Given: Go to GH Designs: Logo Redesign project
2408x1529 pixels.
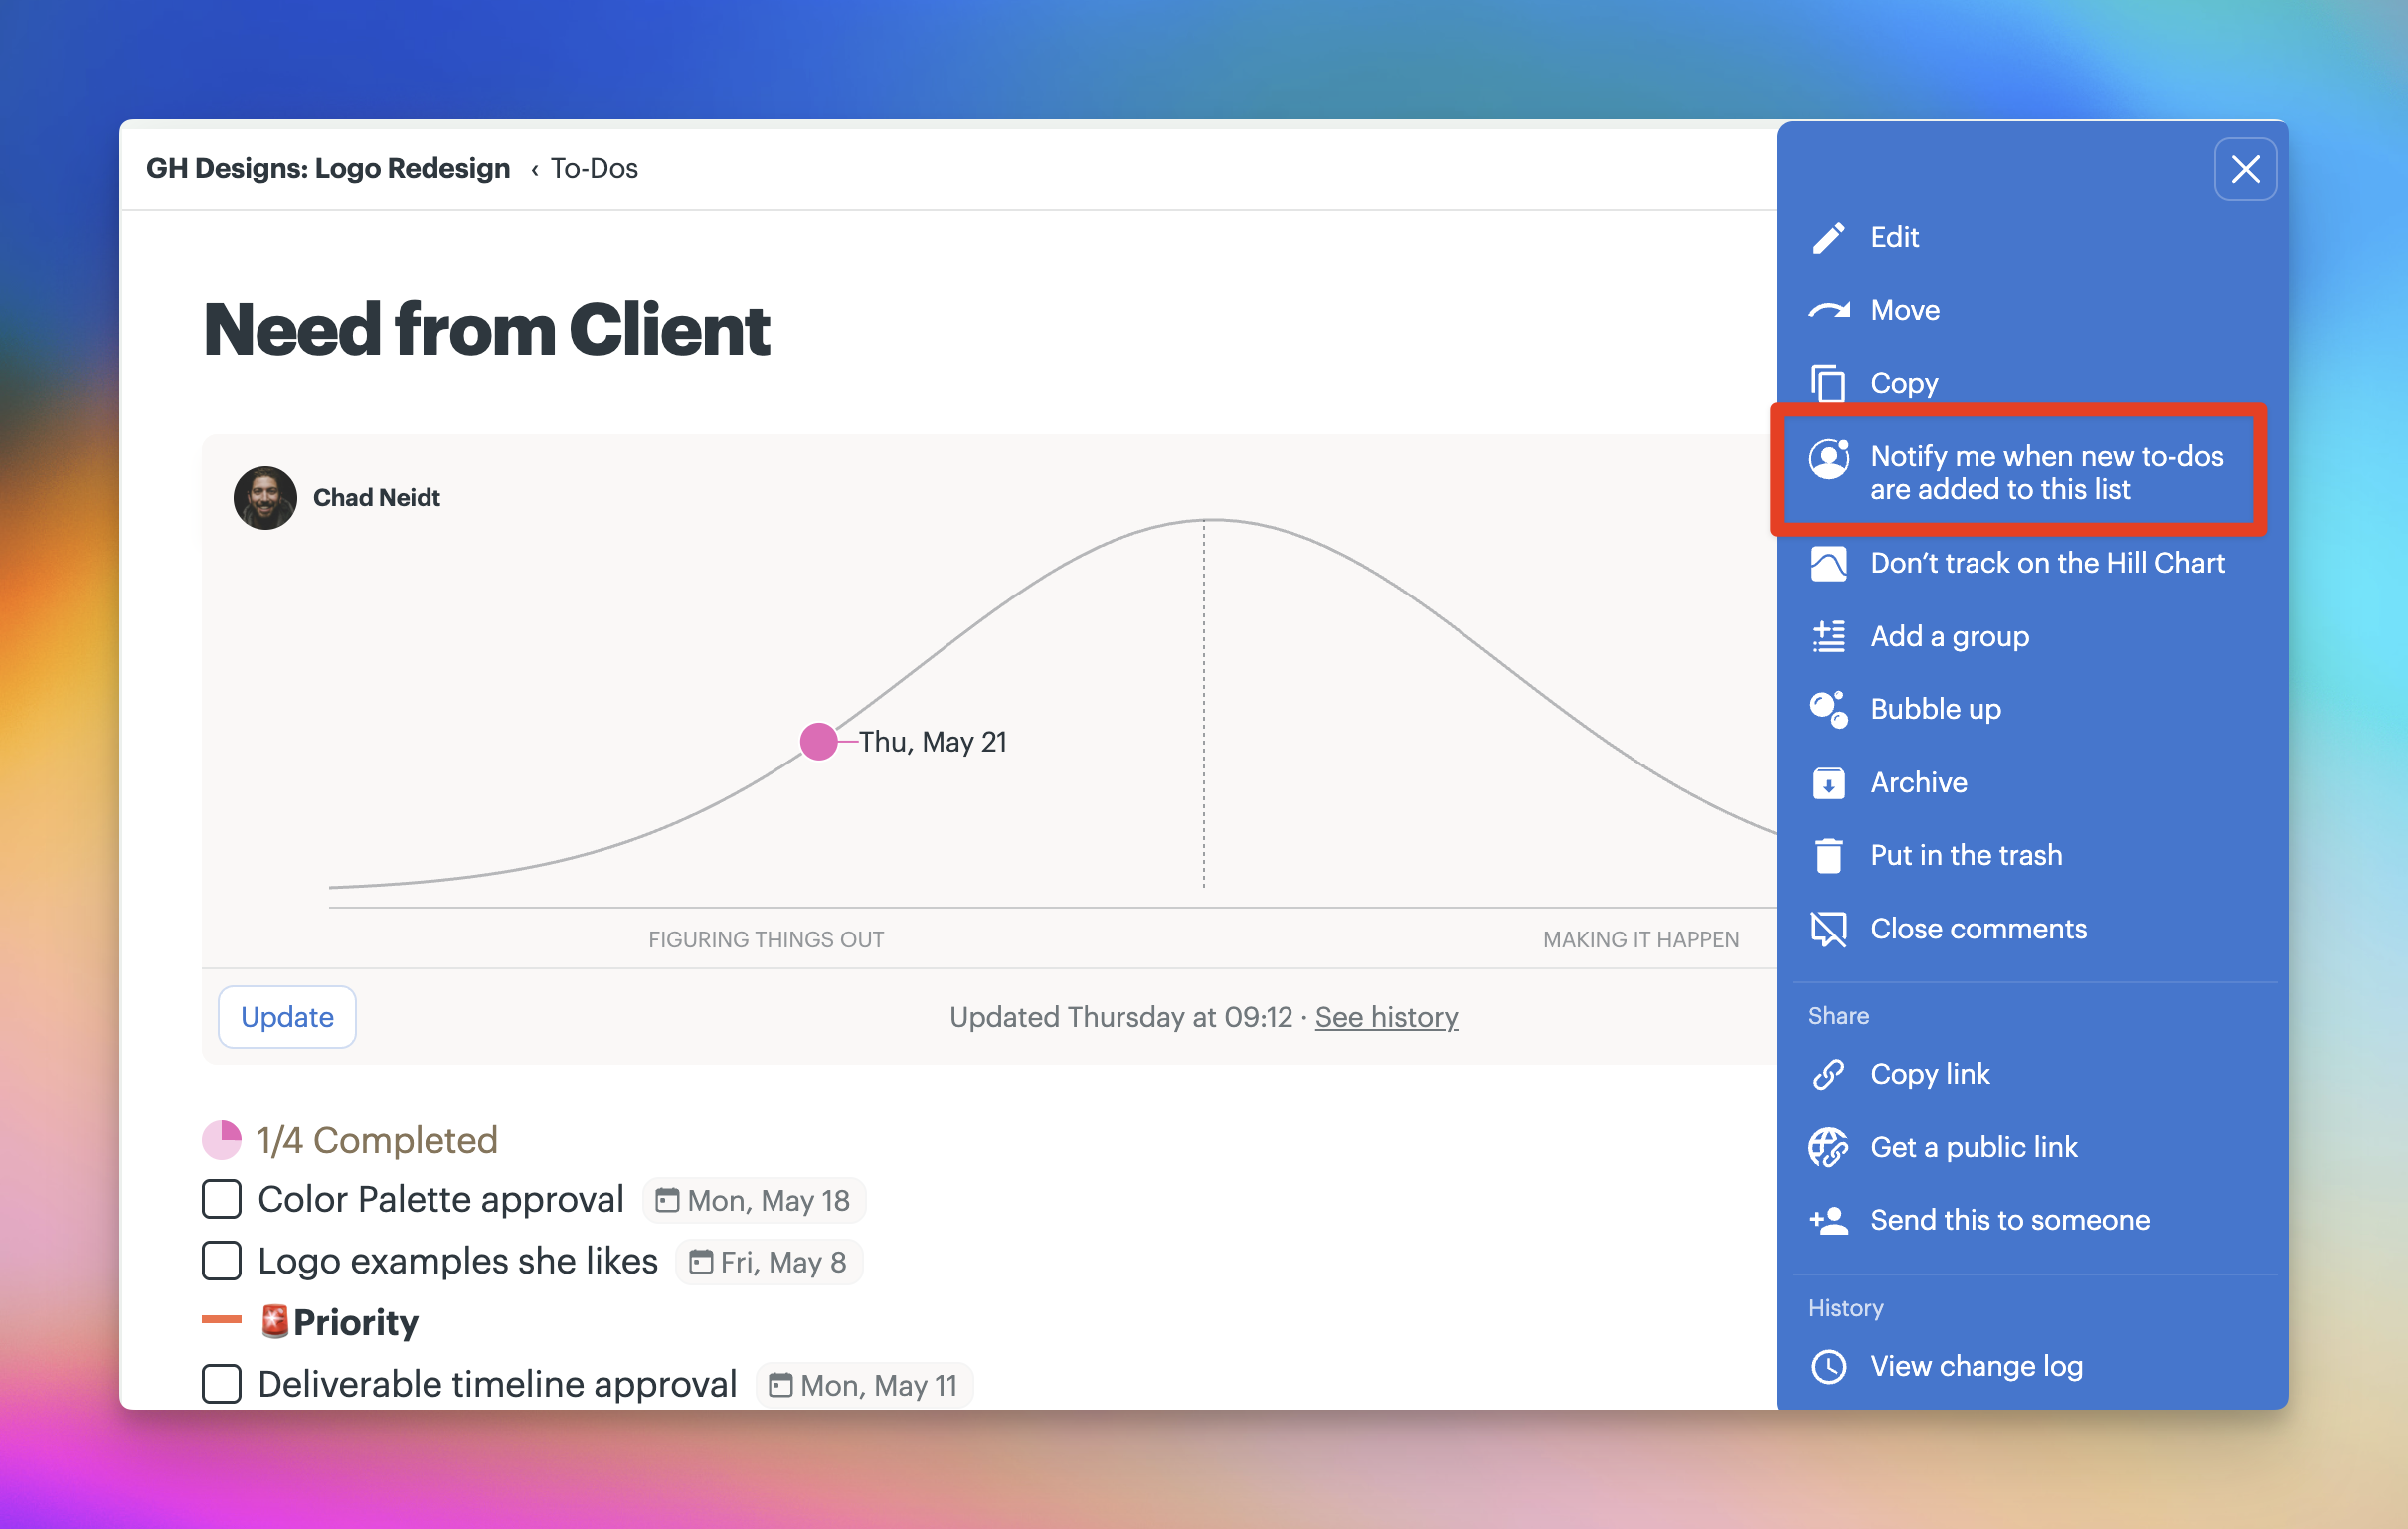Looking at the screenshot, I should click(328, 168).
